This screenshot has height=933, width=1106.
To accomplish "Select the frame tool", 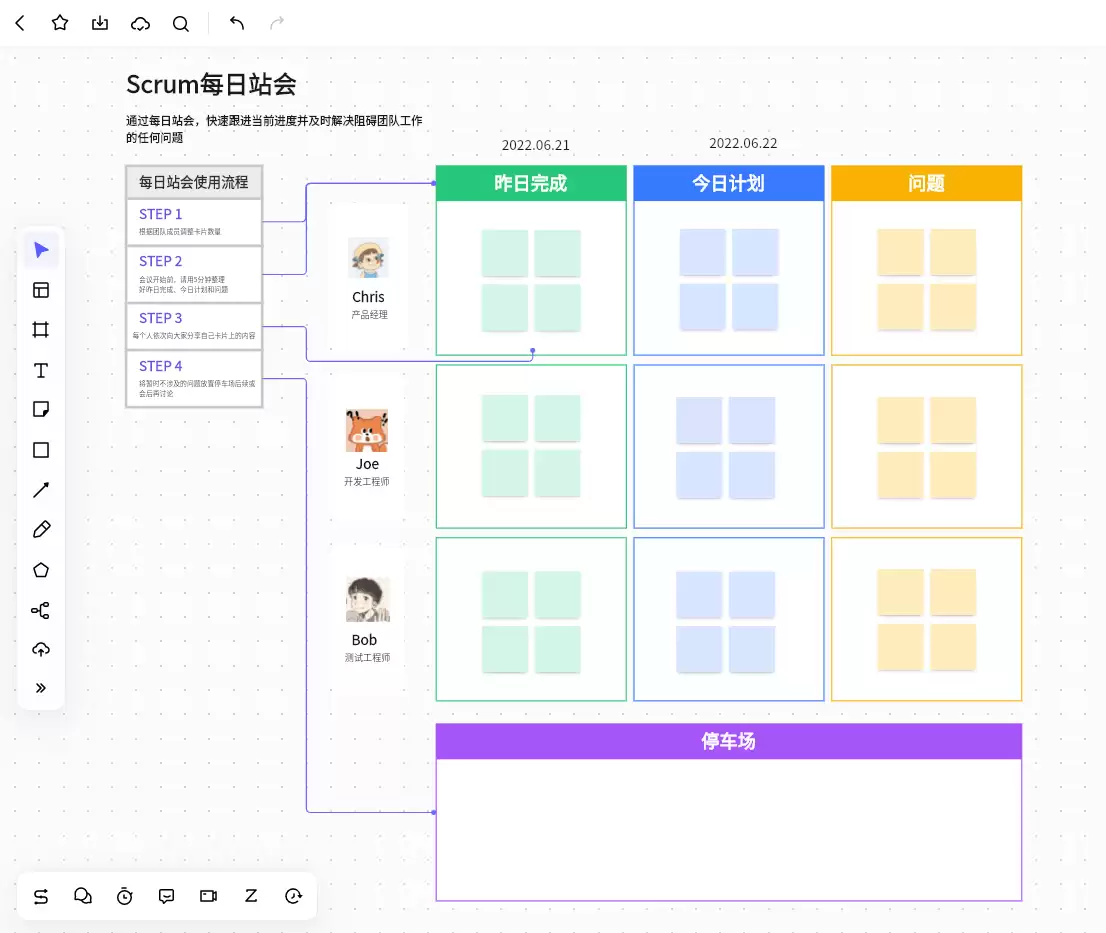I will pos(41,330).
